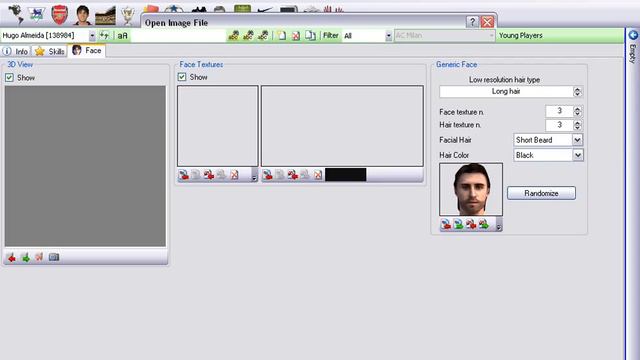Click the blue arrow icon on right sidebar
This screenshot has height=360, width=640.
point(633,35)
